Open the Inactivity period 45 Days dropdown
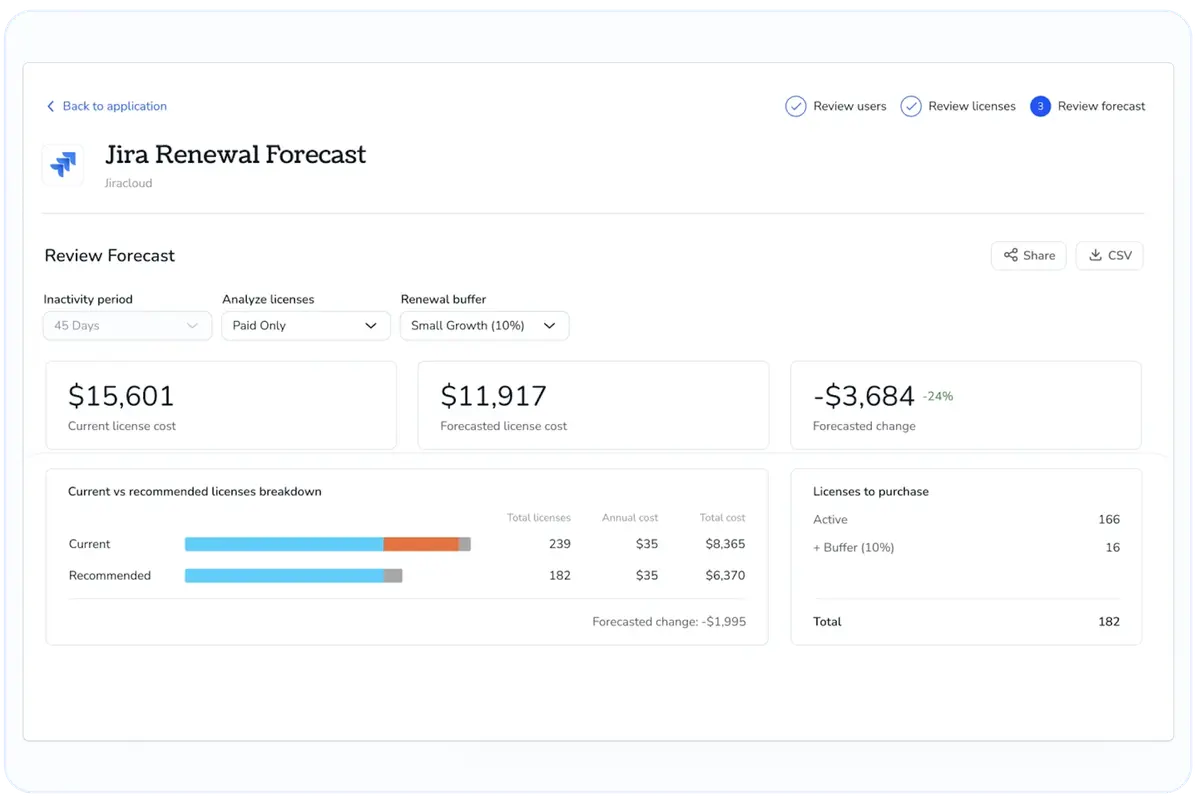This screenshot has width=1200, height=800. pyautogui.click(x=127, y=325)
